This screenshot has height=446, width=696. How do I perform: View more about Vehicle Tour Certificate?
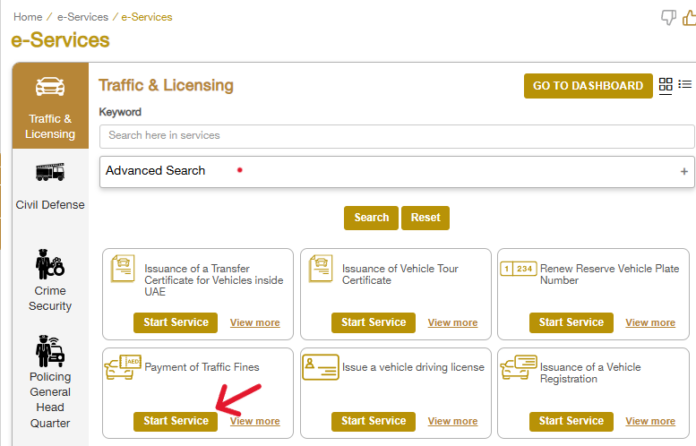pyautogui.click(x=453, y=323)
